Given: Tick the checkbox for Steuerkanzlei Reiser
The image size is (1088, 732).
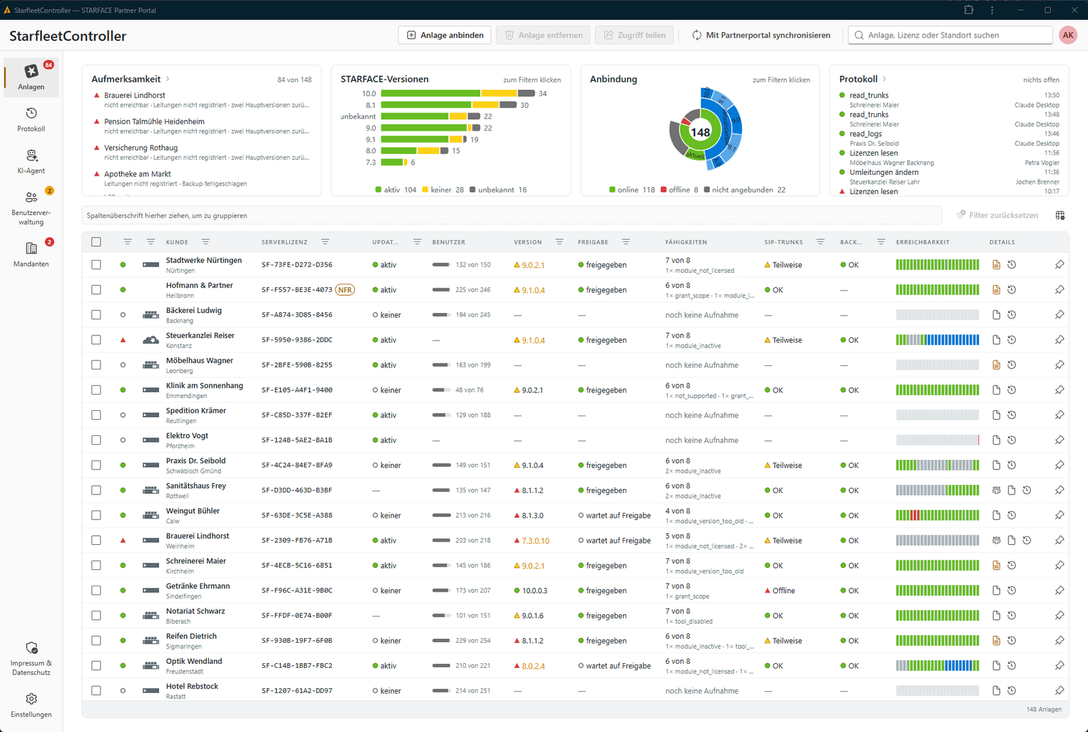Looking at the screenshot, I should click(96, 340).
